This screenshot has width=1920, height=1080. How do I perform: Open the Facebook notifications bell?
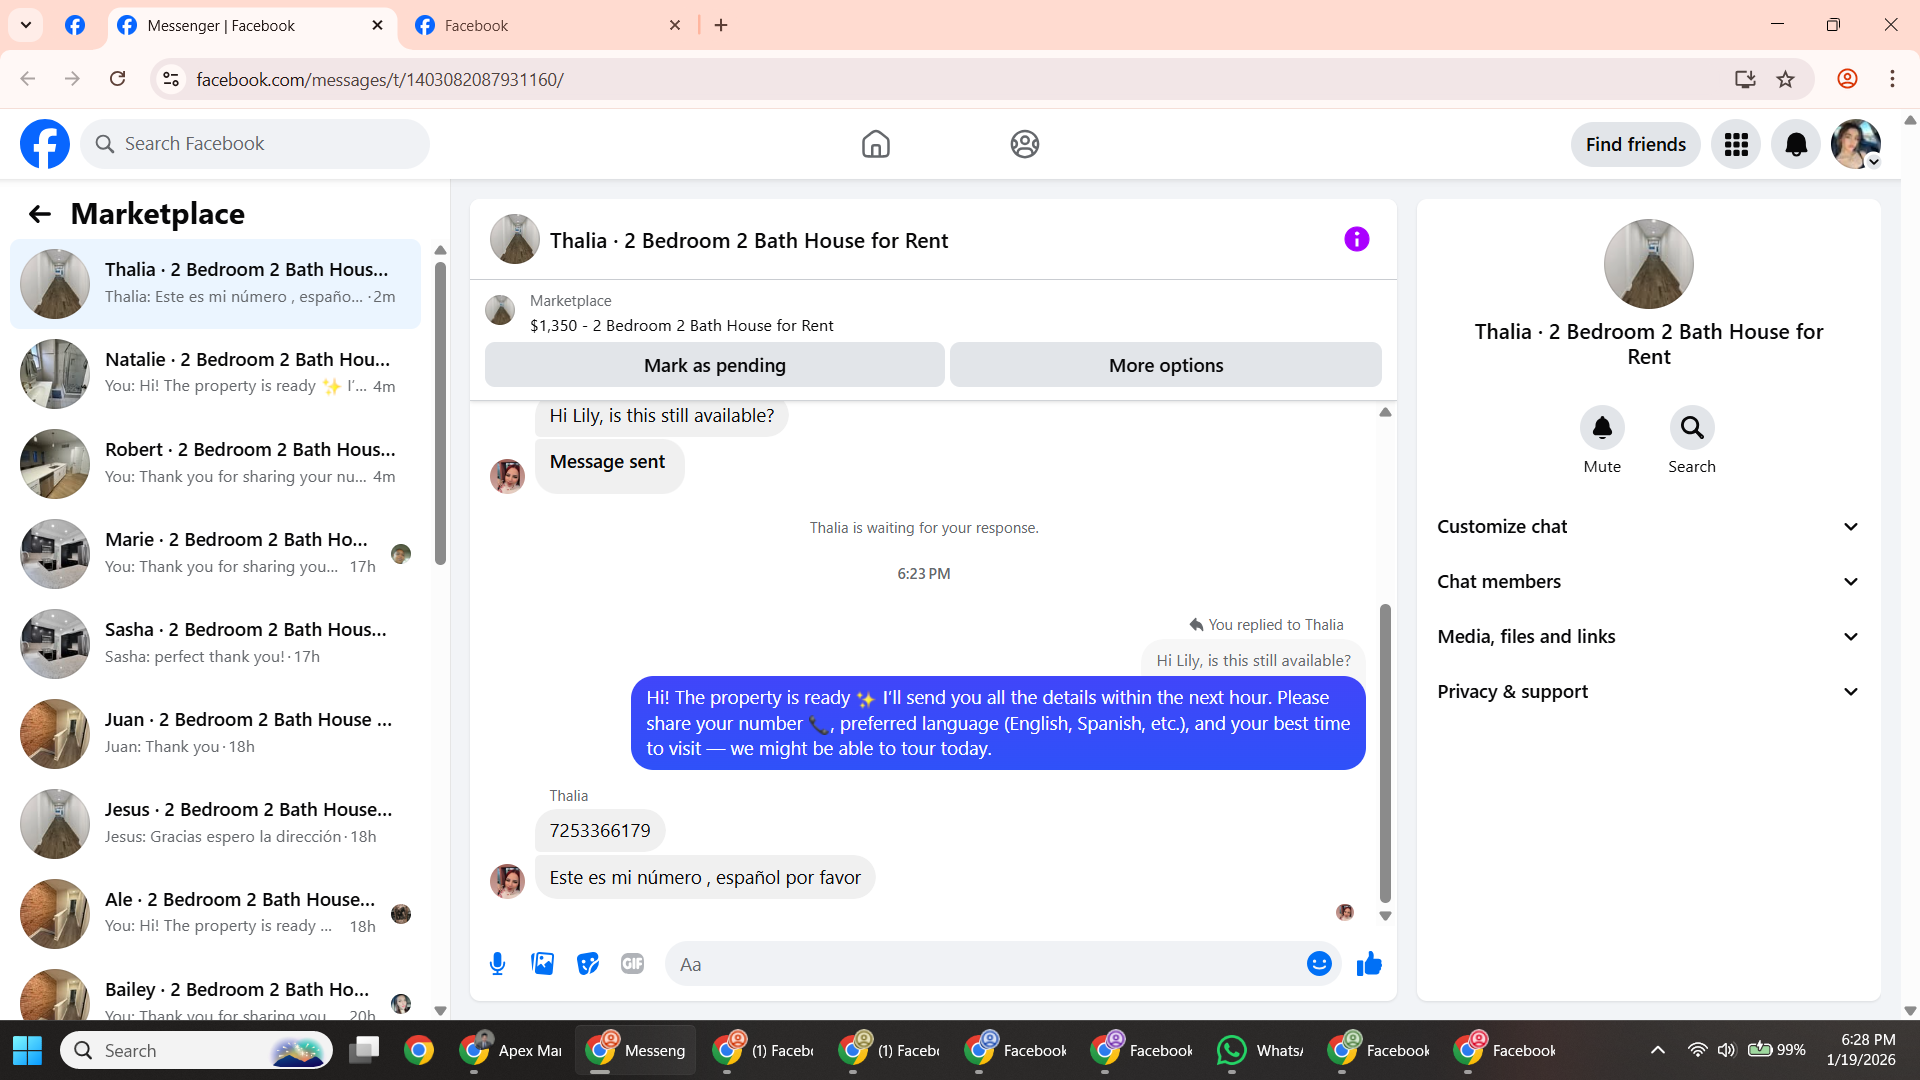pos(1796,145)
